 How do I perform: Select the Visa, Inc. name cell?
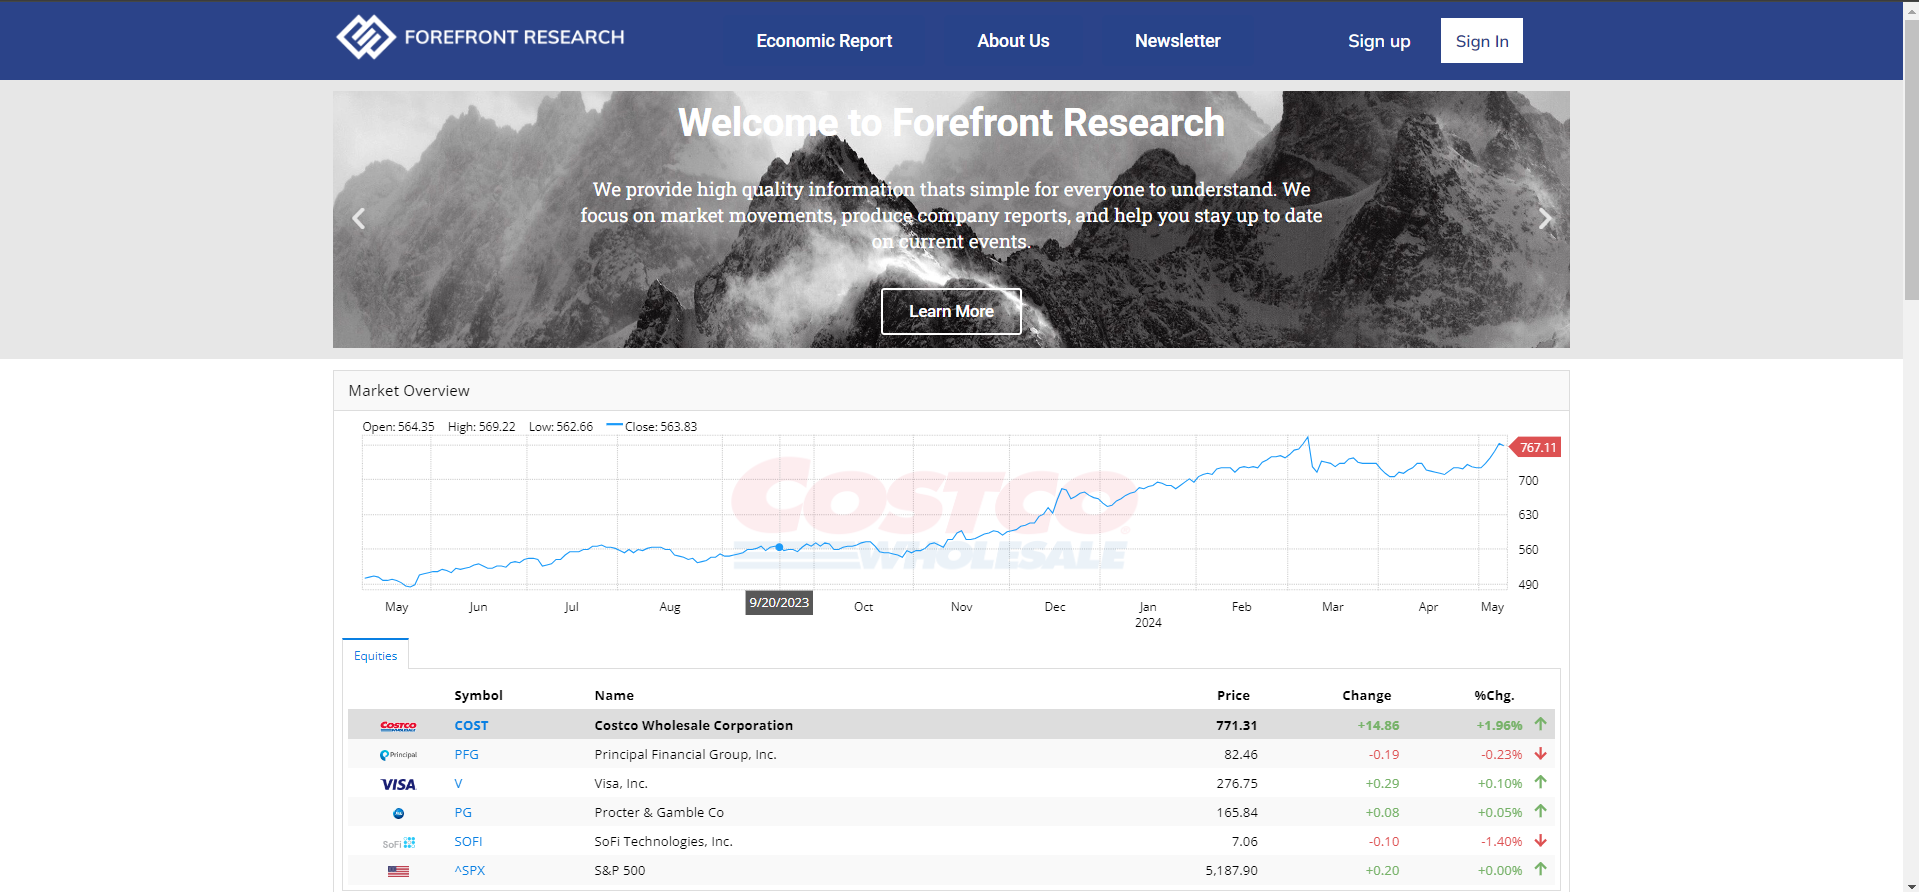(621, 784)
